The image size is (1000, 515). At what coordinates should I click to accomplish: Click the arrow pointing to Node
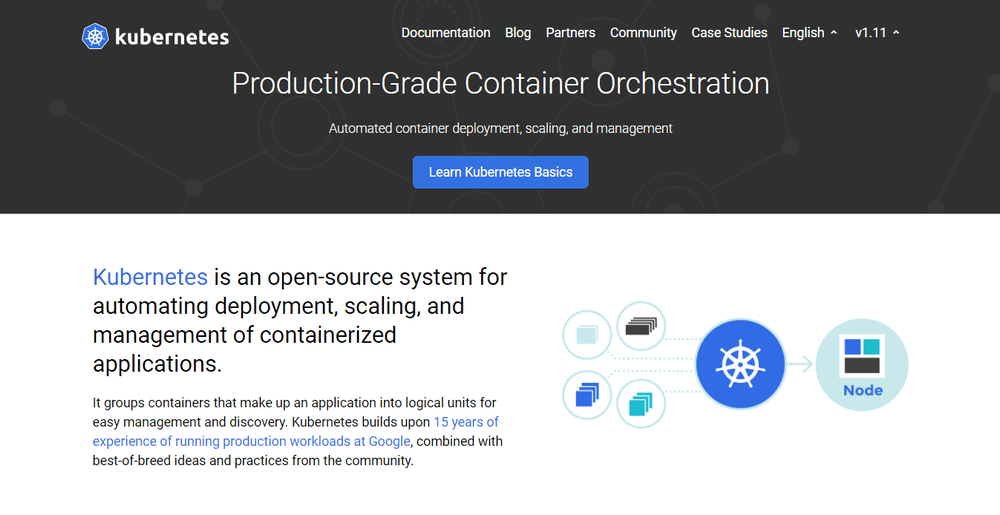(800, 365)
